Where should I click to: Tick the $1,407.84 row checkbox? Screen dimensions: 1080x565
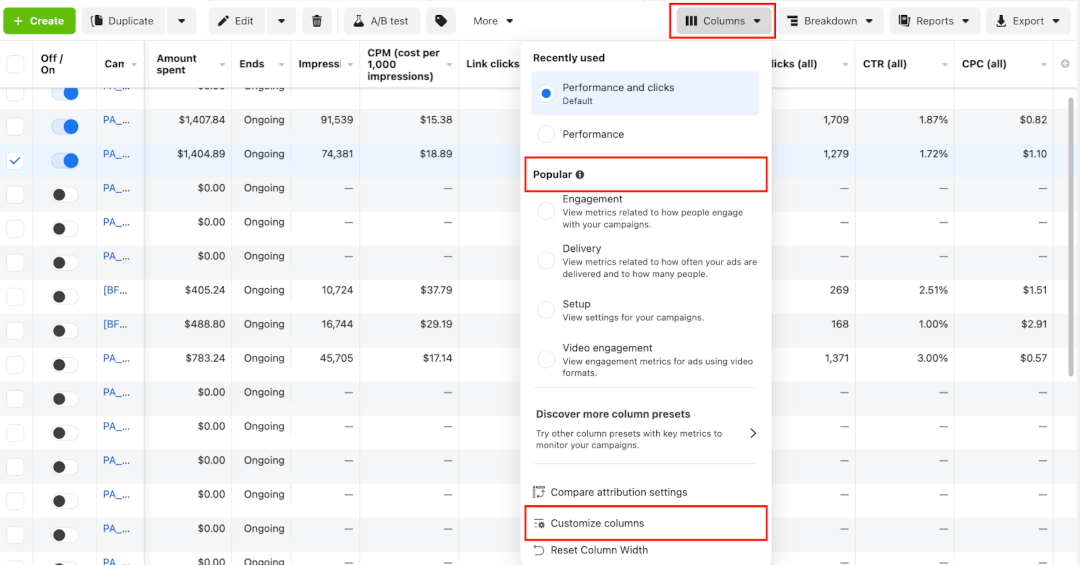pyautogui.click(x=14, y=127)
